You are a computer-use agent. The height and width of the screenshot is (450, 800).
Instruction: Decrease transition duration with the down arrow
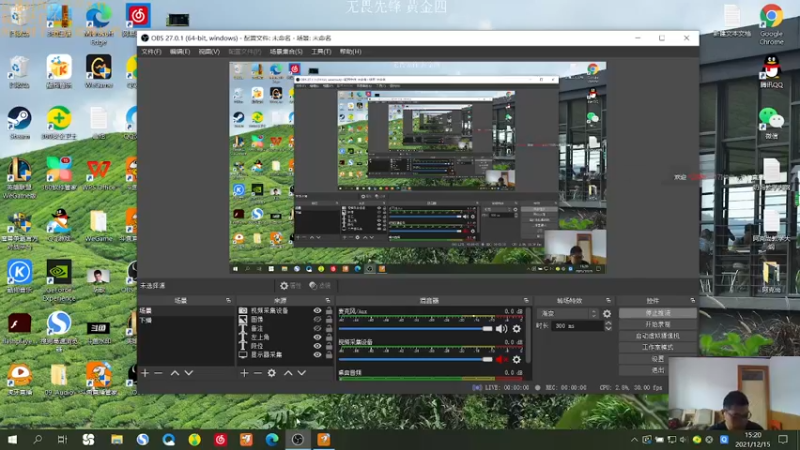[x=608, y=329]
